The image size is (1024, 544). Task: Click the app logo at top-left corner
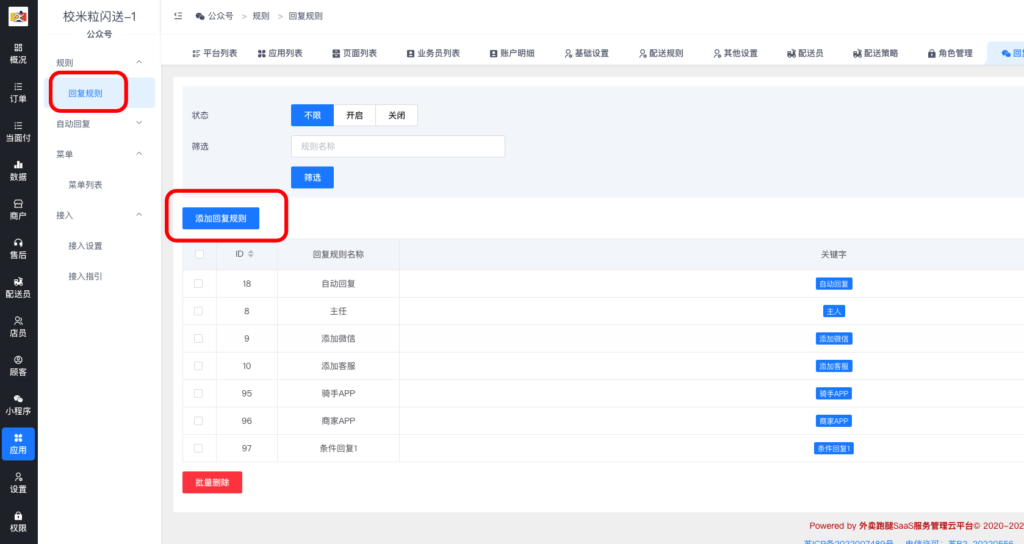tap(18, 16)
